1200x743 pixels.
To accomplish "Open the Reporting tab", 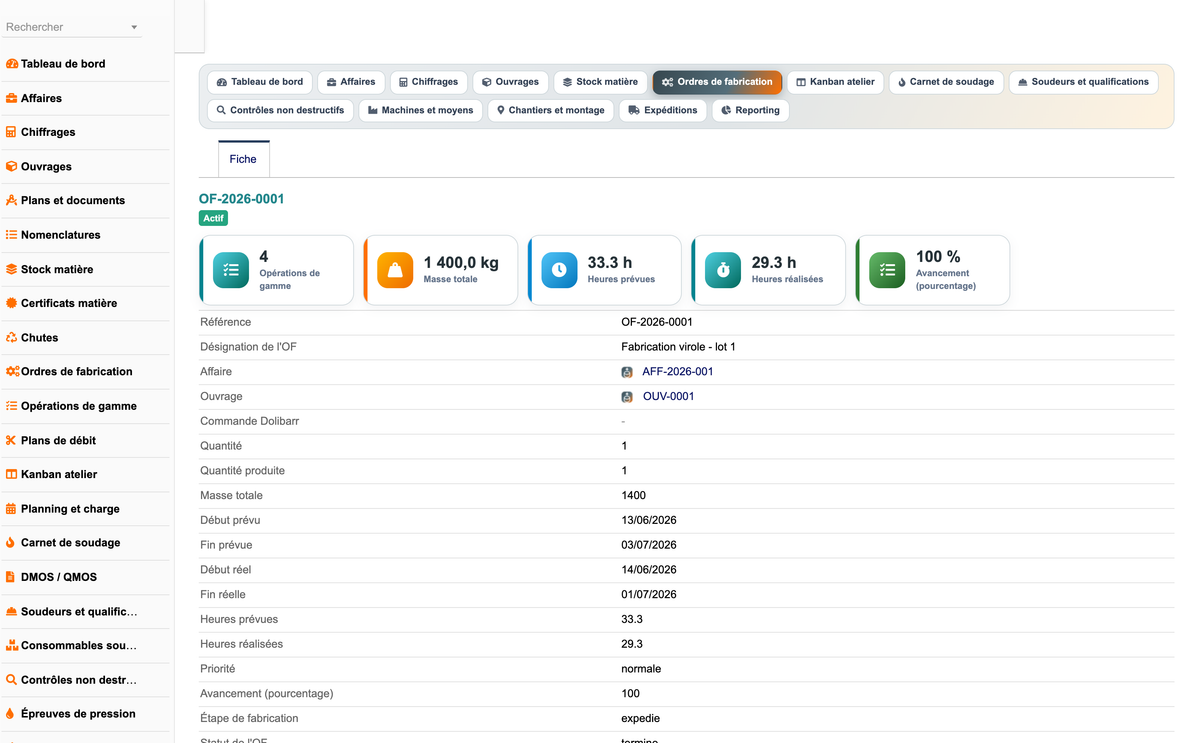I will 751,110.
